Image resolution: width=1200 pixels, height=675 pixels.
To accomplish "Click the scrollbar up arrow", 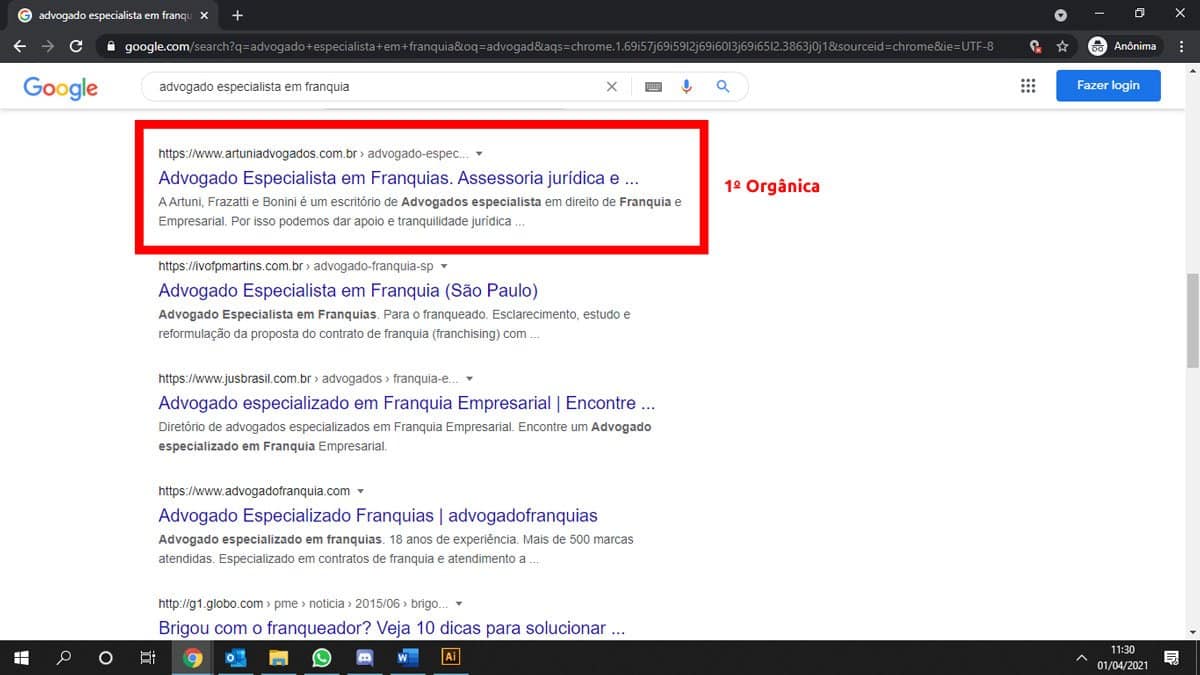I will (1192, 71).
